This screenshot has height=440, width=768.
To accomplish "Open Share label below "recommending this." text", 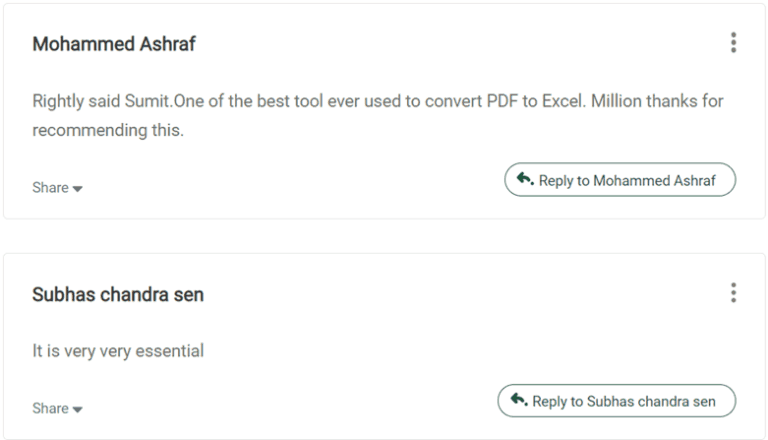I will [50, 188].
